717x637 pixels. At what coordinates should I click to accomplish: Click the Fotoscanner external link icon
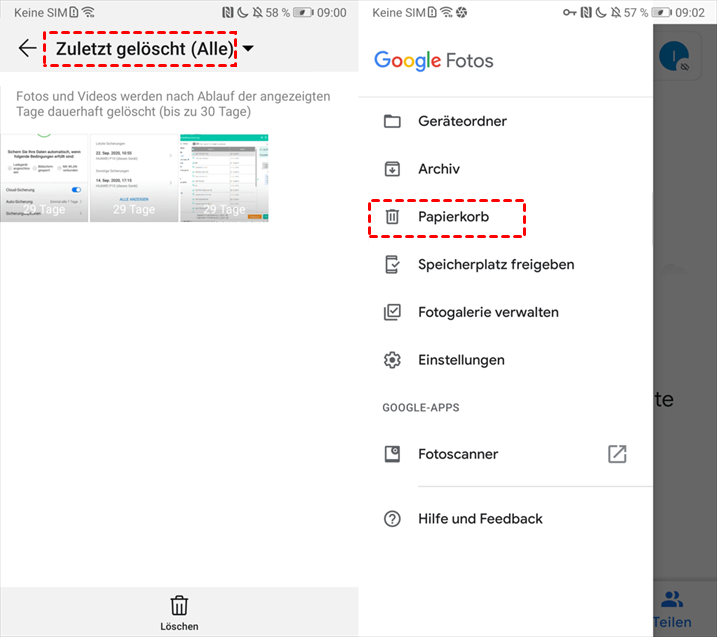[x=617, y=454]
